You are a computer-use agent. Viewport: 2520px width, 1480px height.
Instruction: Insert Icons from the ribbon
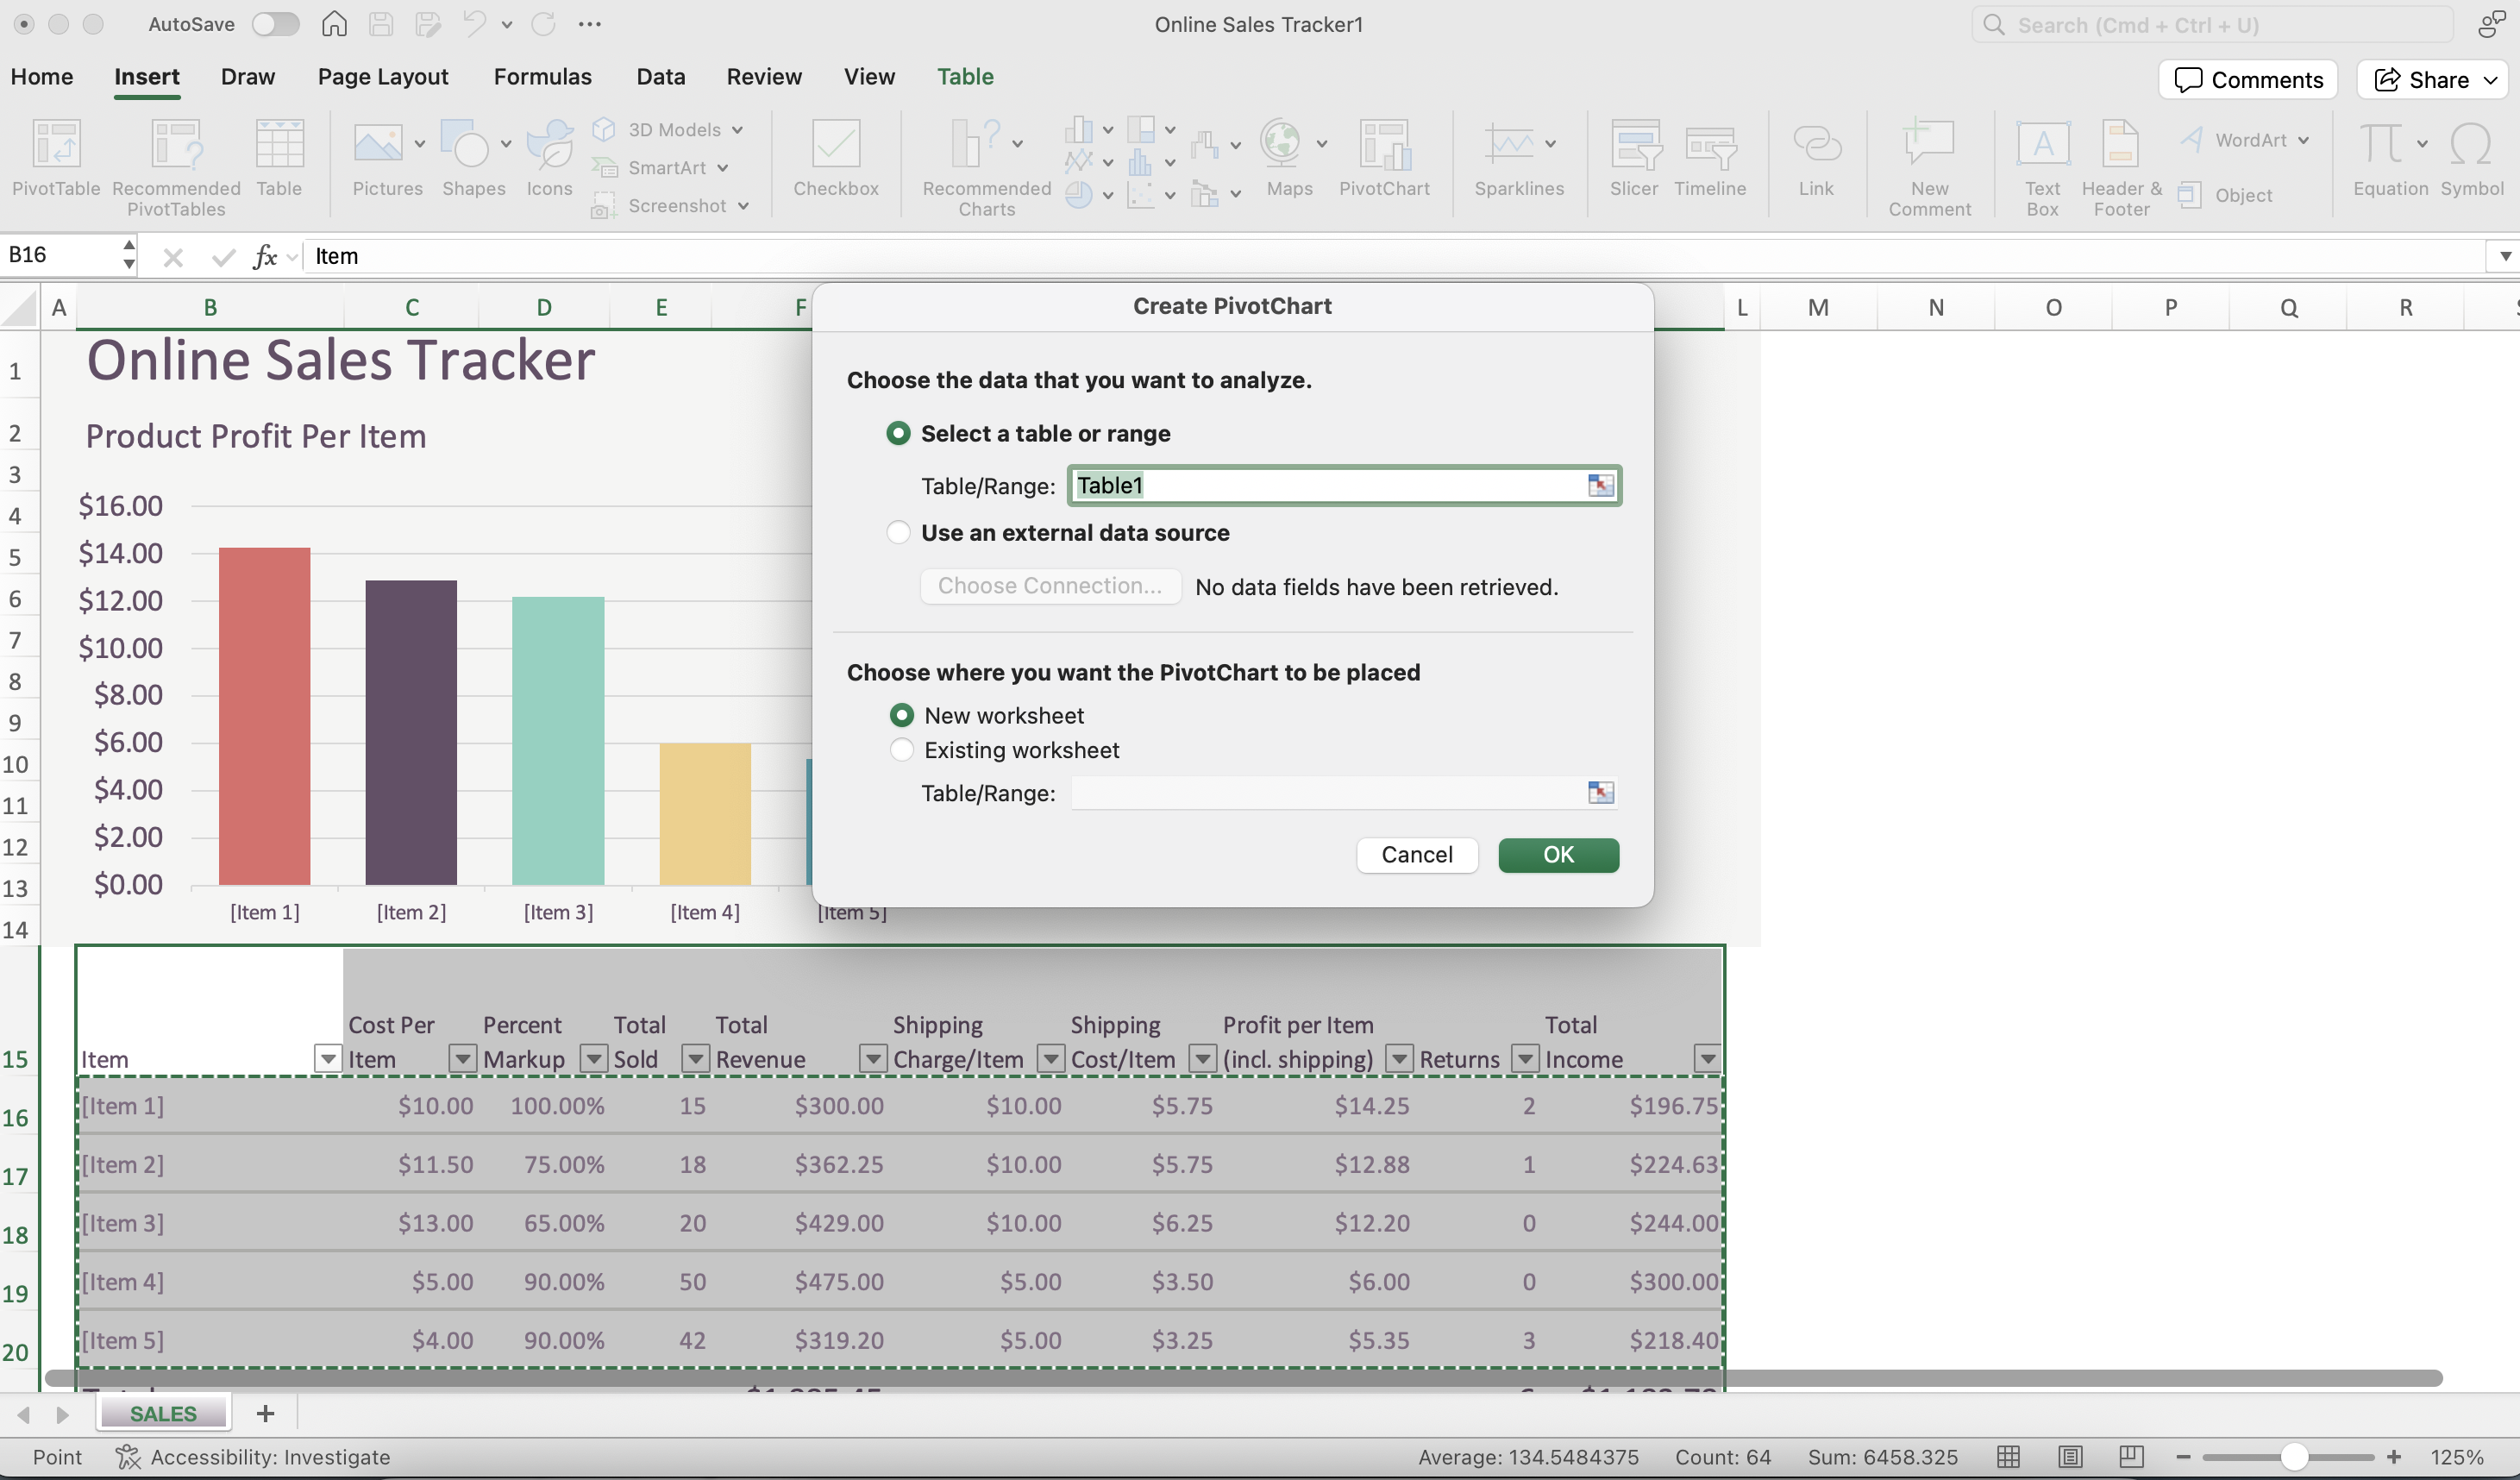(549, 158)
